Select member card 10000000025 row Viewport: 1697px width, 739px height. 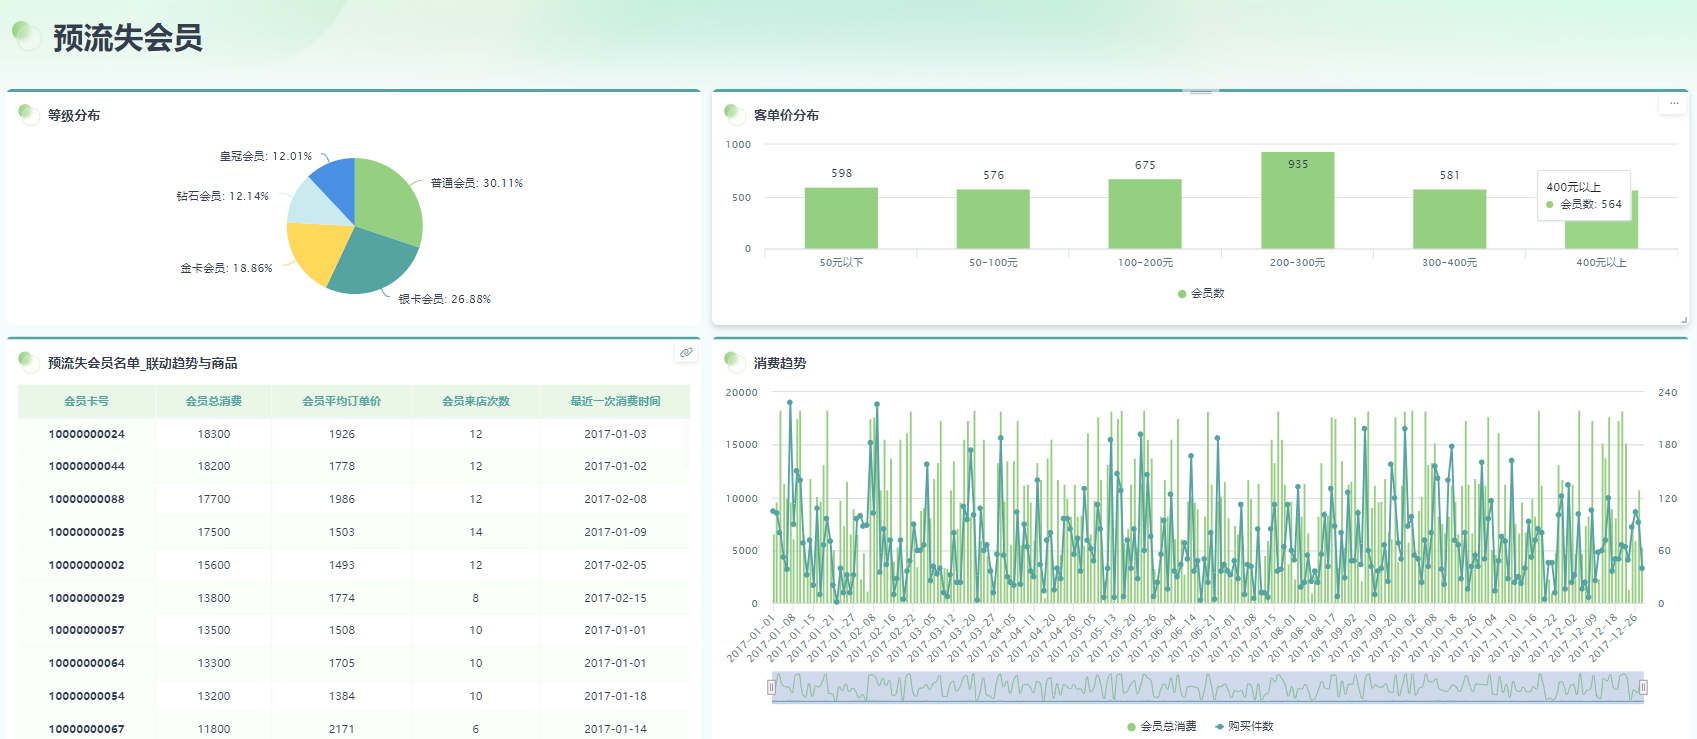(354, 532)
